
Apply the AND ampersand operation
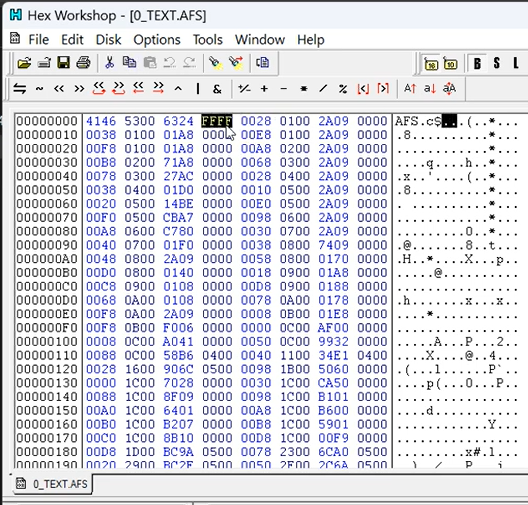pos(217,89)
